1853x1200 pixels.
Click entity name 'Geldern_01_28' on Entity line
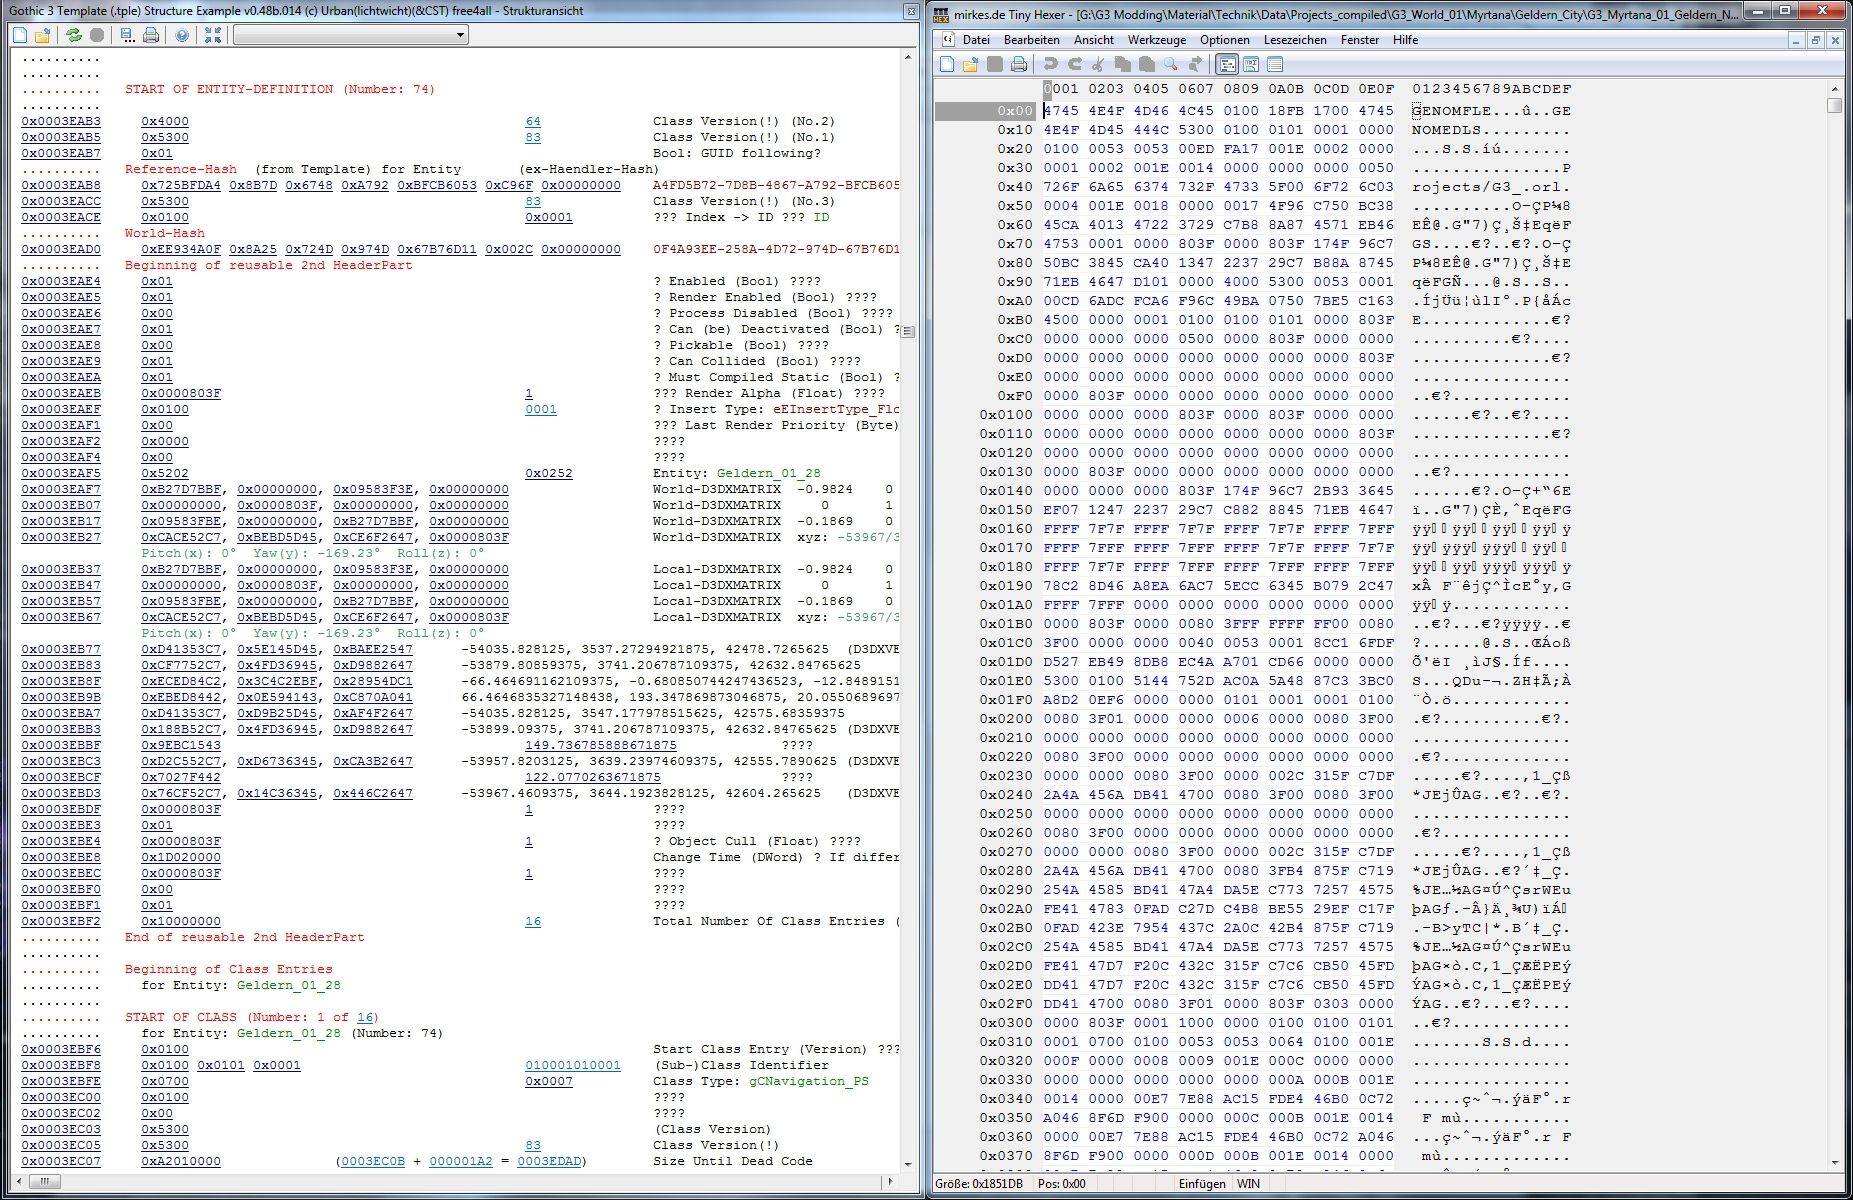pyautogui.click(x=769, y=473)
